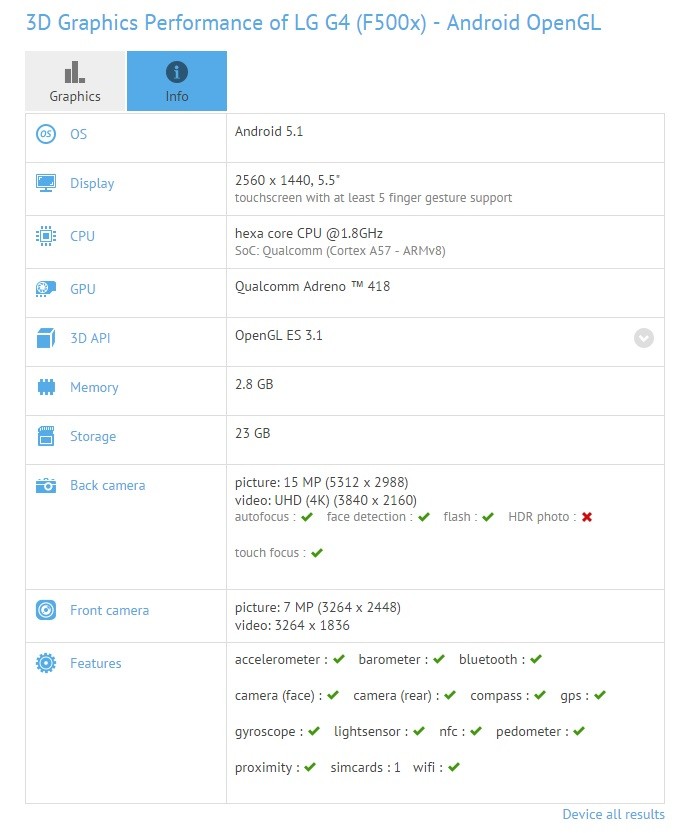Click the OS label
The width and height of the screenshot is (686, 833).
79,134
